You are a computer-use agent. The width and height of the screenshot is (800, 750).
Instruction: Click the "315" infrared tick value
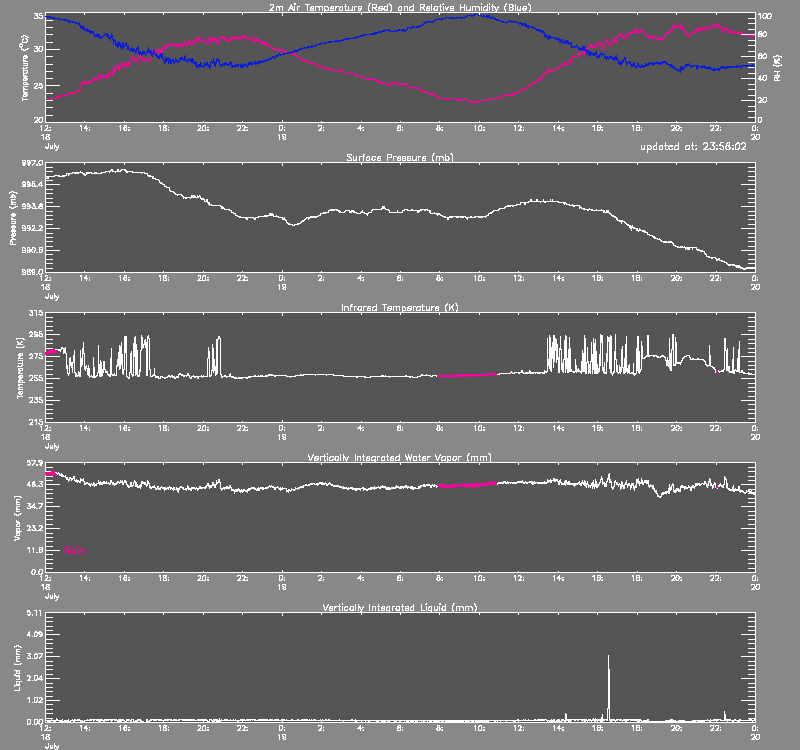(36, 313)
